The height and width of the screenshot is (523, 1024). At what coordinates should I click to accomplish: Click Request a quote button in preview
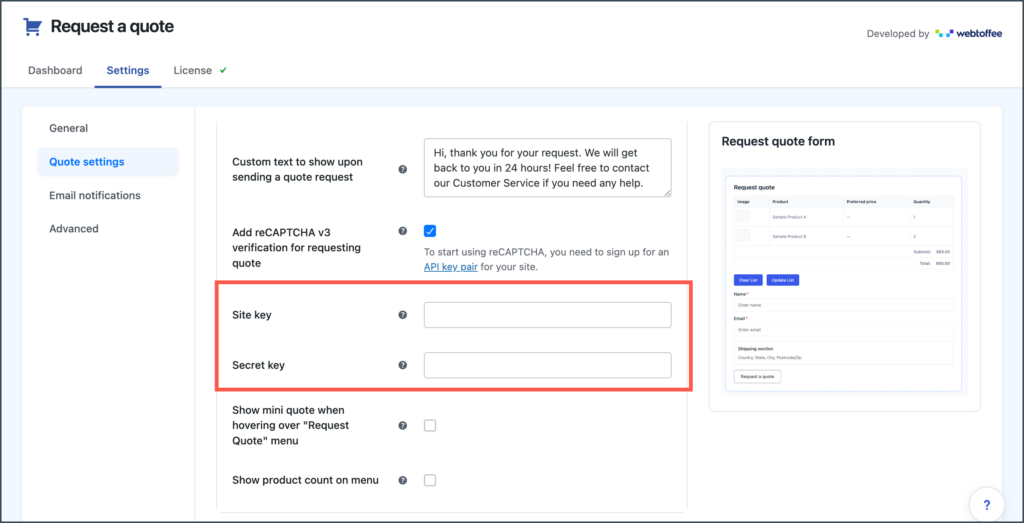(758, 377)
